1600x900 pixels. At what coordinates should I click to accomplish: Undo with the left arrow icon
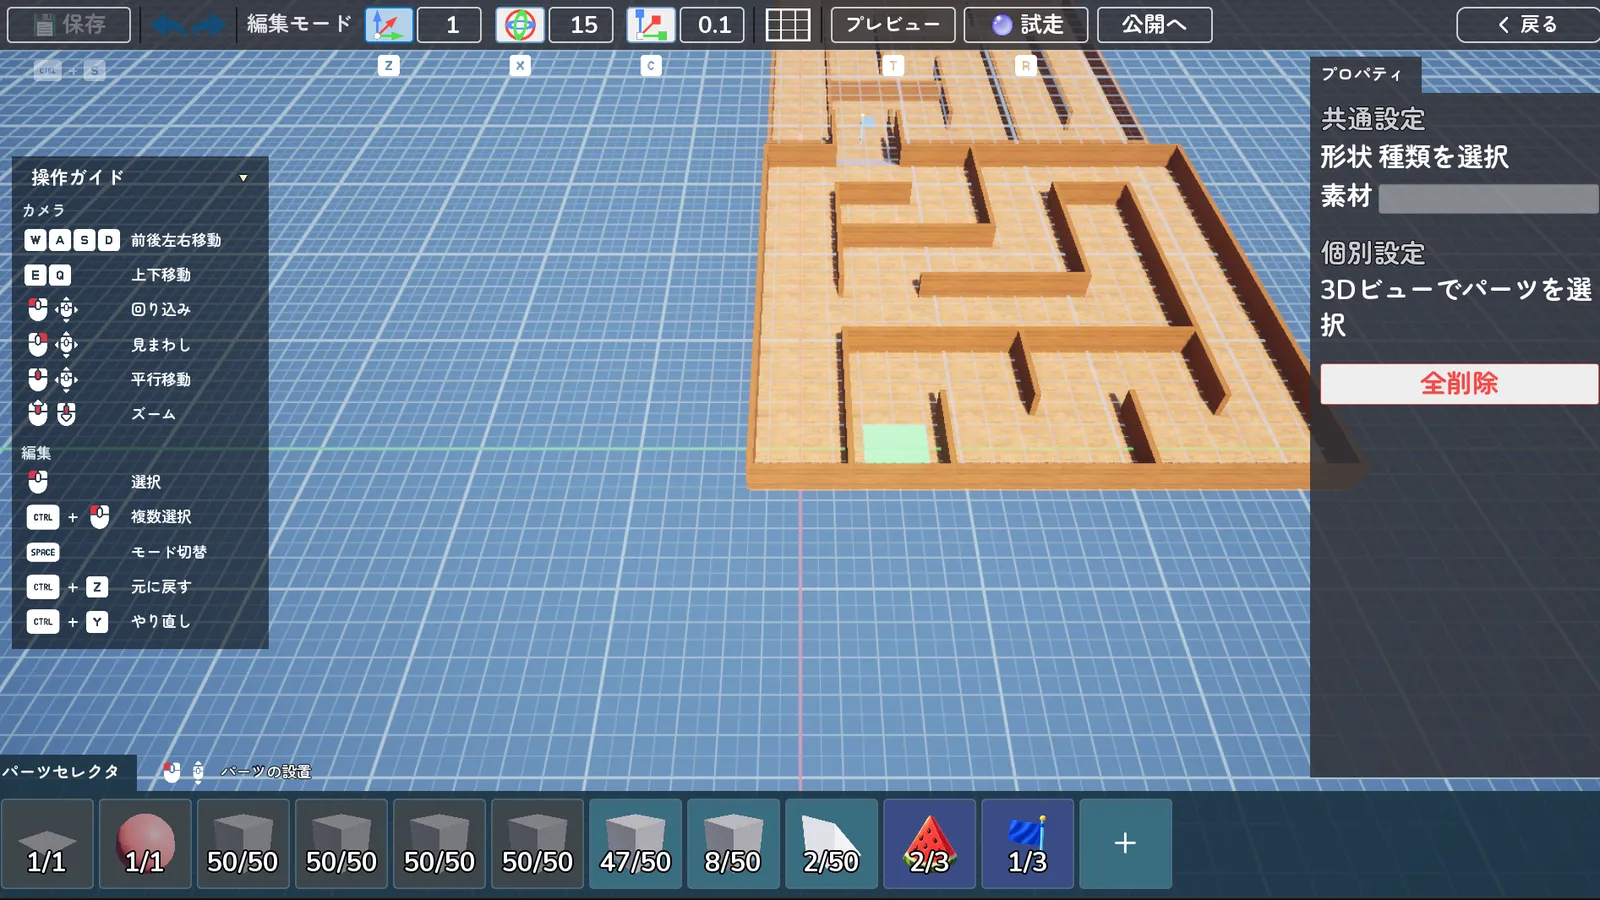pyautogui.click(x=168, y=25)
